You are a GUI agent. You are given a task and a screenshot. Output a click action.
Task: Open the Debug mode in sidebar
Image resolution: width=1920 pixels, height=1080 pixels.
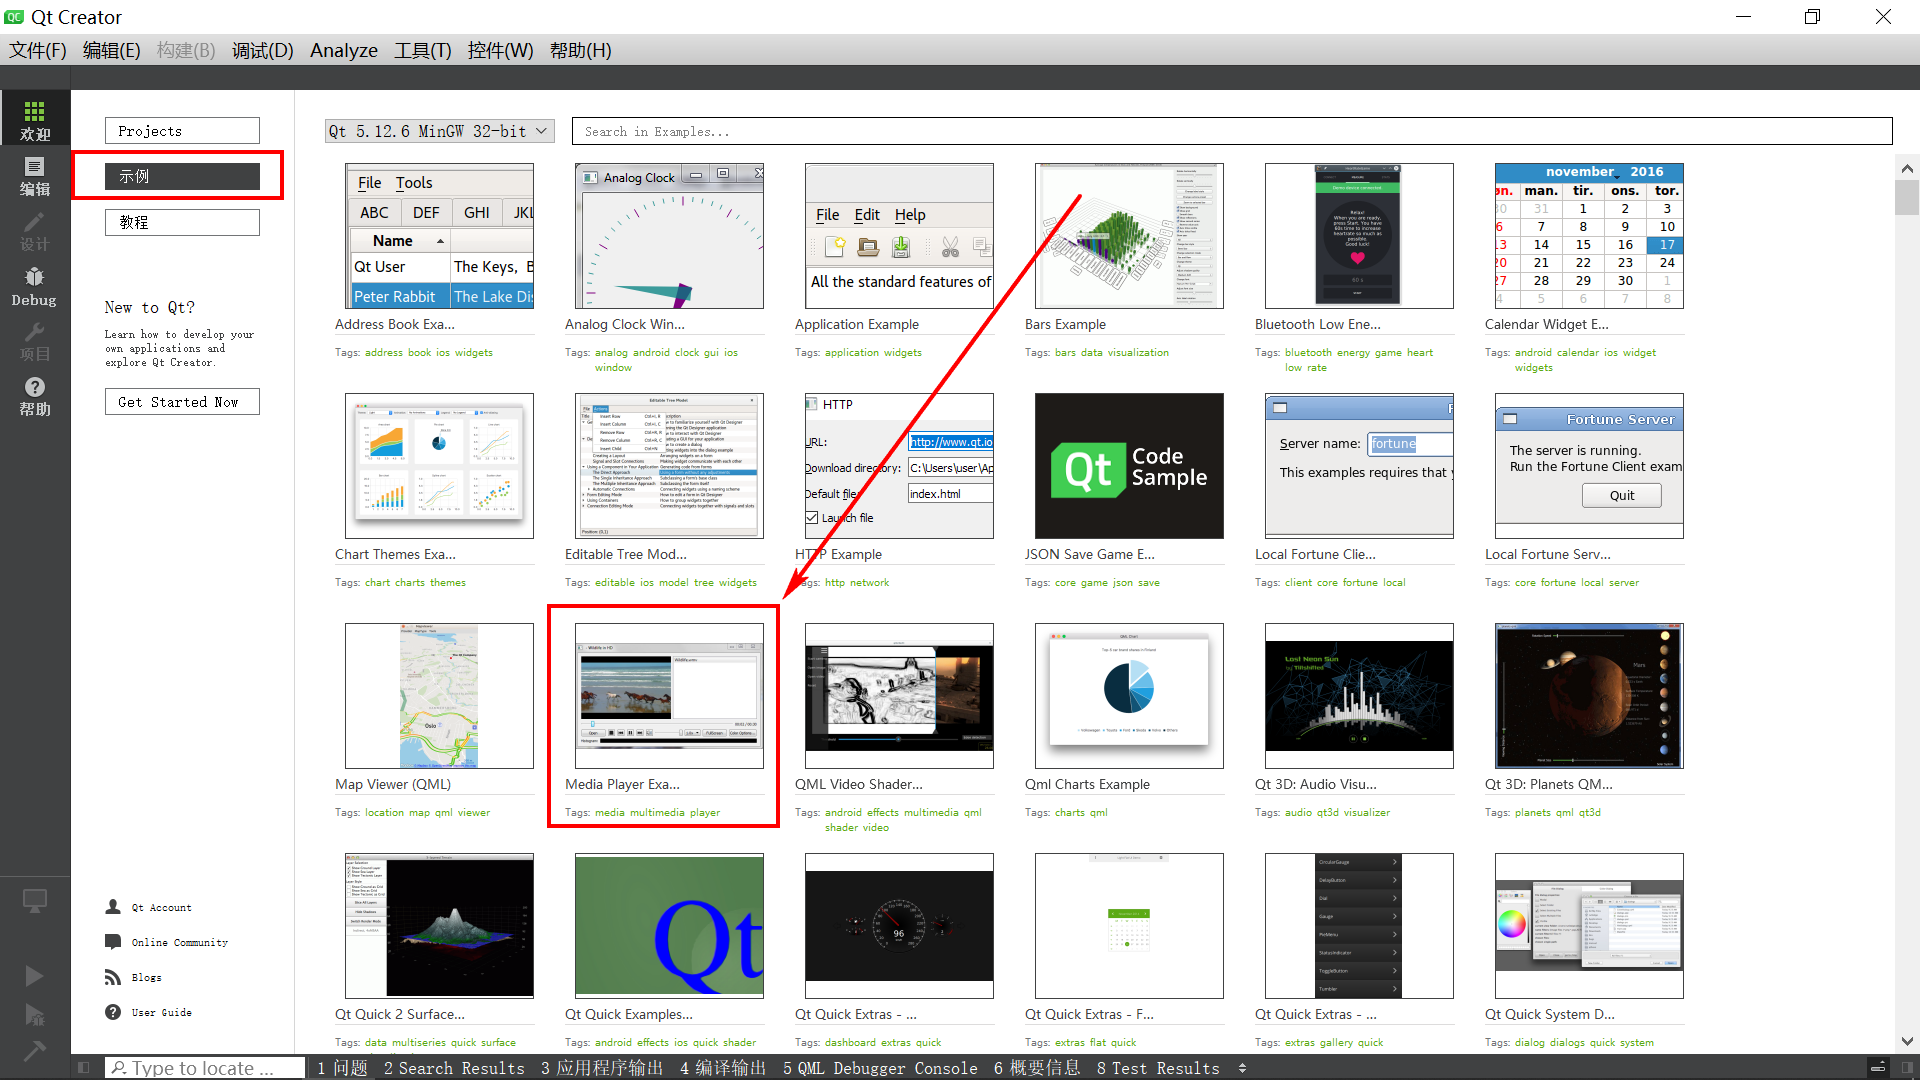[x=35, y=286]
